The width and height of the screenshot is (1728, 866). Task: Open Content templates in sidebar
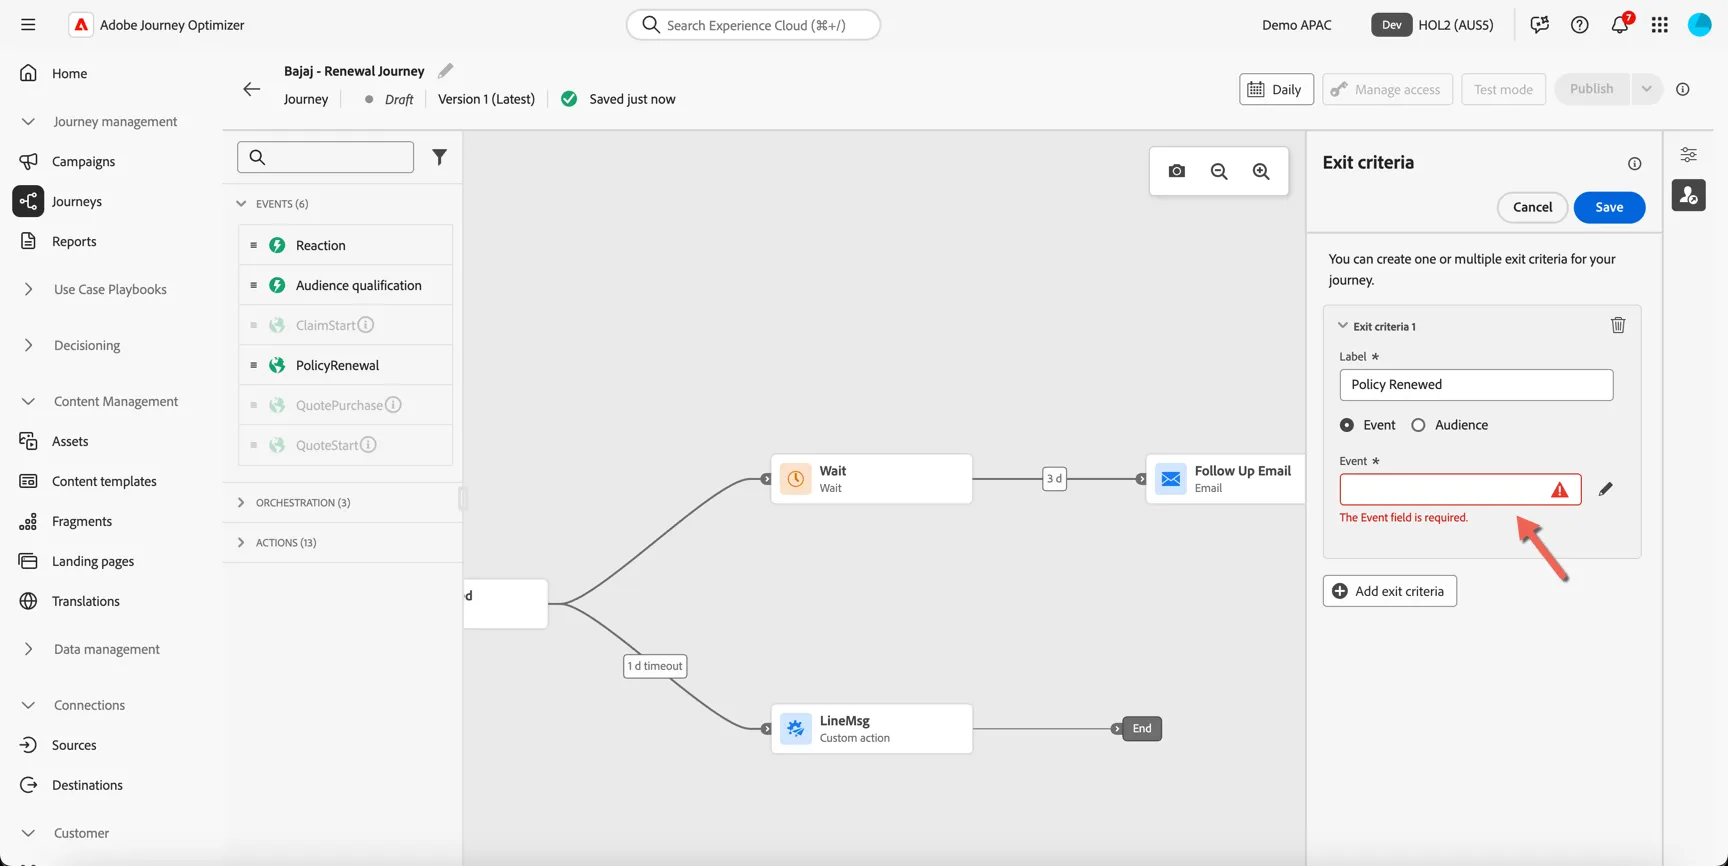(104, 481)
